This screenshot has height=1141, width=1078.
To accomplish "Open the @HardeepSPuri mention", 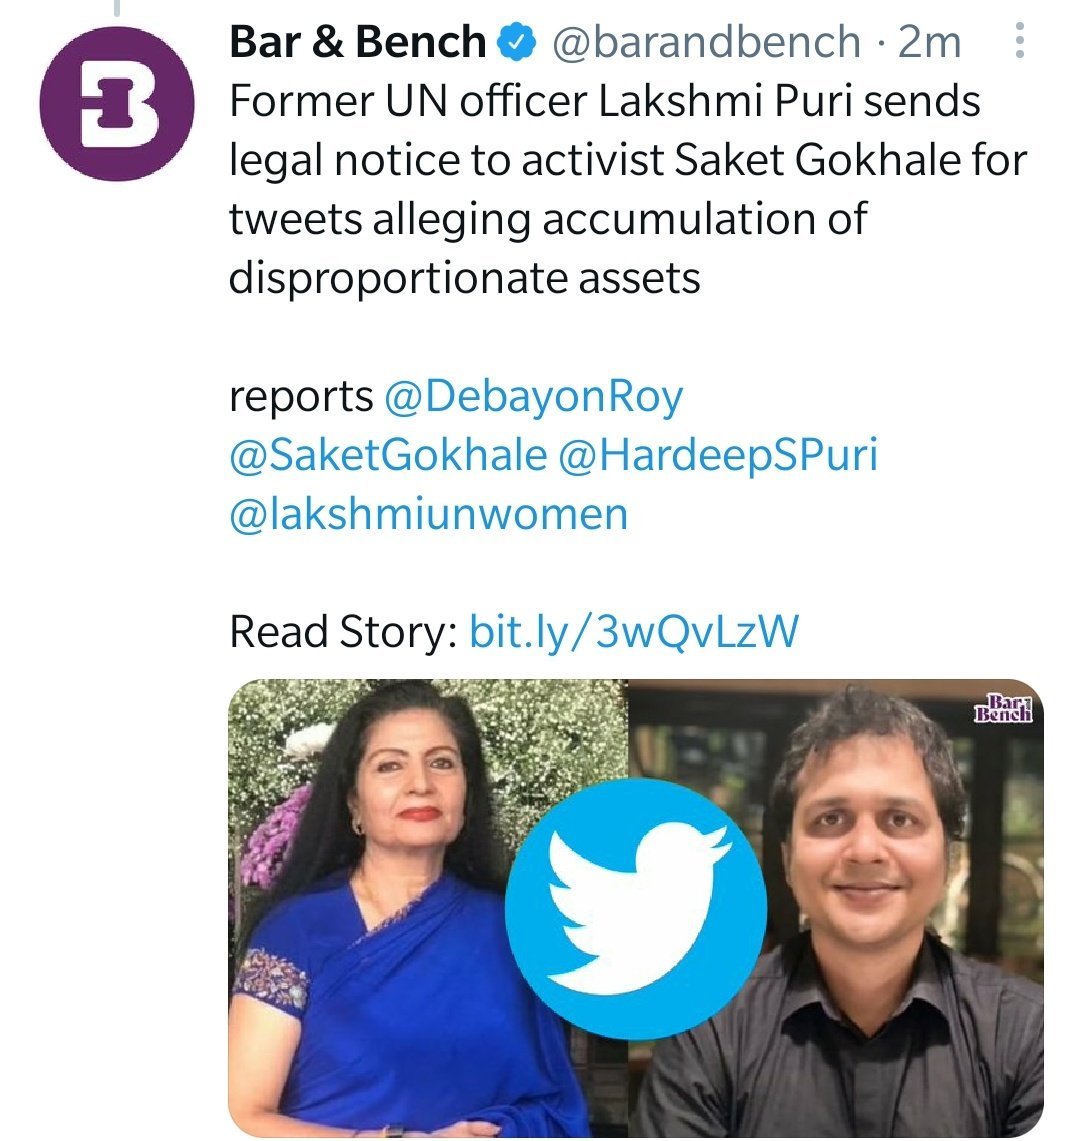I will click(719, 456).
